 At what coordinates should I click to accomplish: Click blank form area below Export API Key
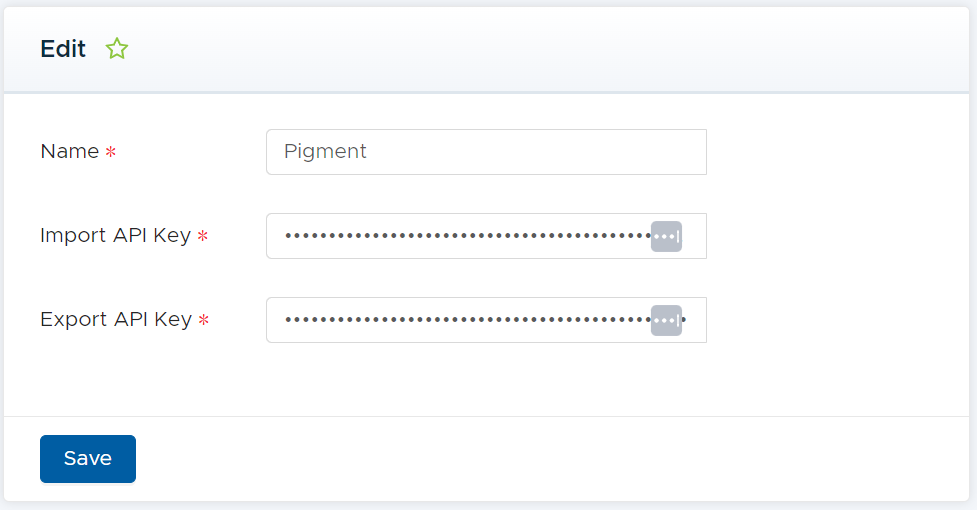click(488, 380)
